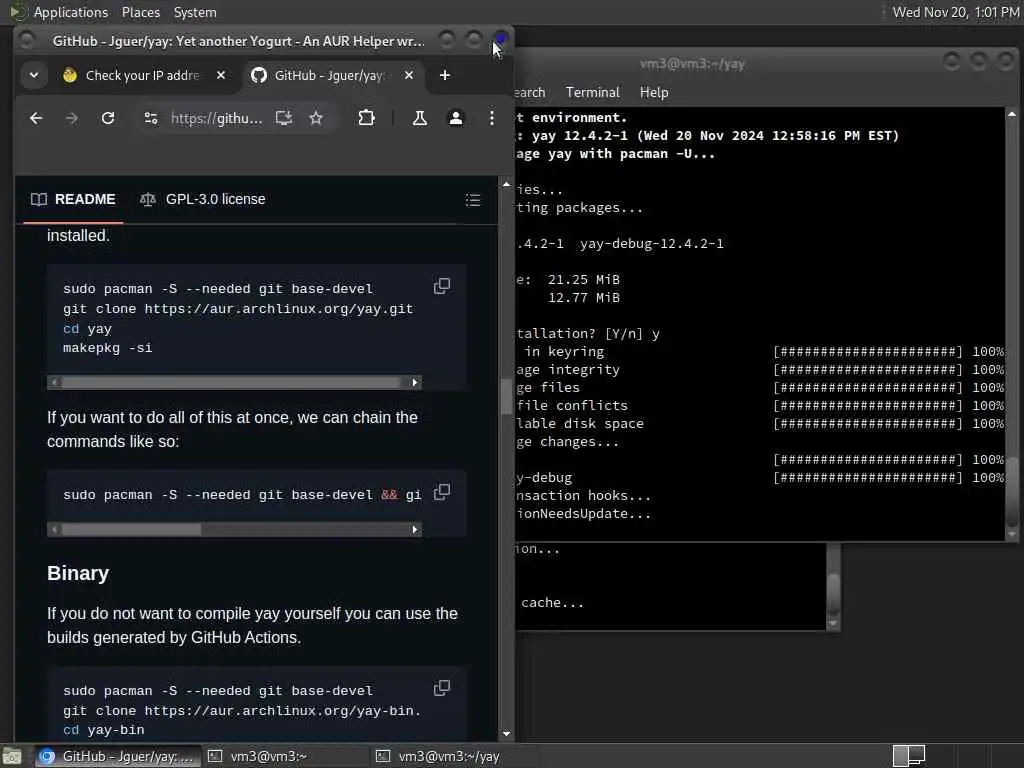Click the workspace switcher in bottom panel
This screenshot has height=768, width=1024.
909,756
